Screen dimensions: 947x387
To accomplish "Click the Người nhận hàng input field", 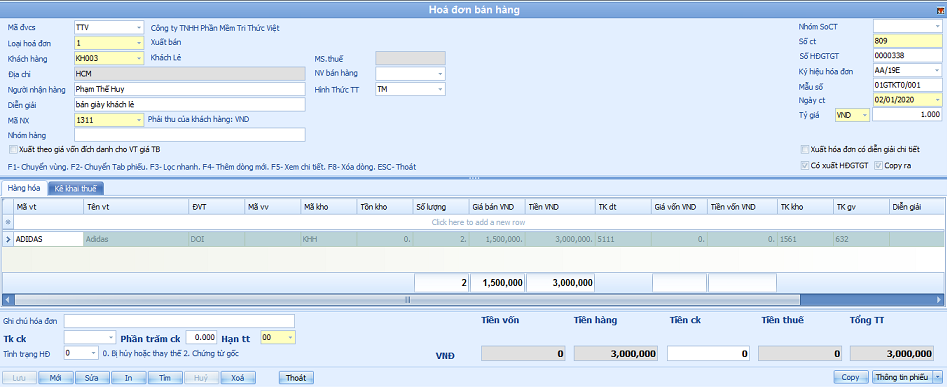I will pyautogui.click(x=190, y=89).
